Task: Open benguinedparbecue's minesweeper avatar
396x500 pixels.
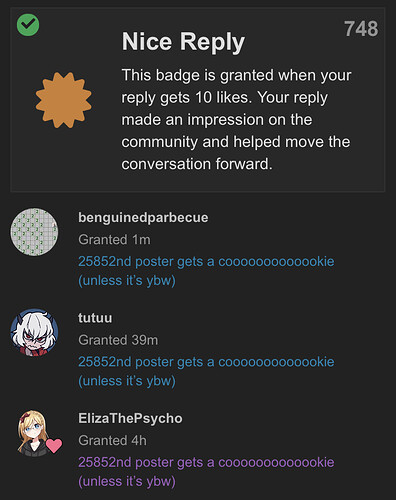Action: 34,232
